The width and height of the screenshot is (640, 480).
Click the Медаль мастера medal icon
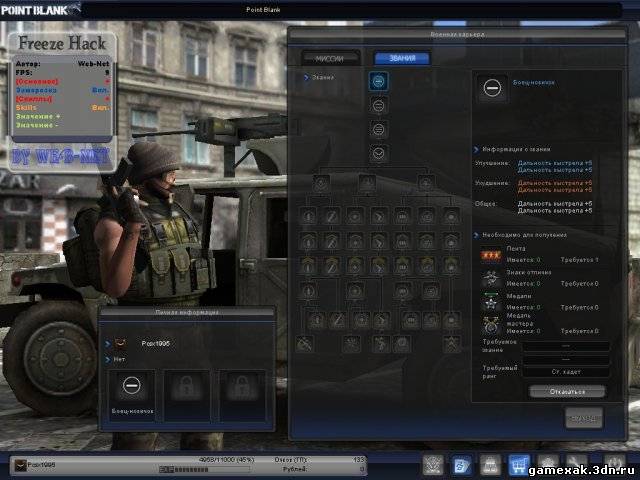pyautogui.click(x=491, y=325)
